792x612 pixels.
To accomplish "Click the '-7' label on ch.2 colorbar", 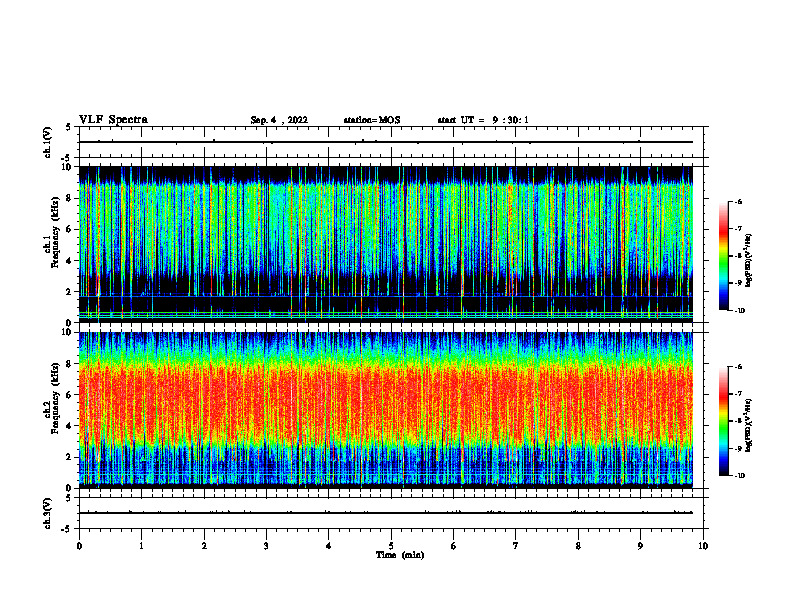I will tap(738, 394).
